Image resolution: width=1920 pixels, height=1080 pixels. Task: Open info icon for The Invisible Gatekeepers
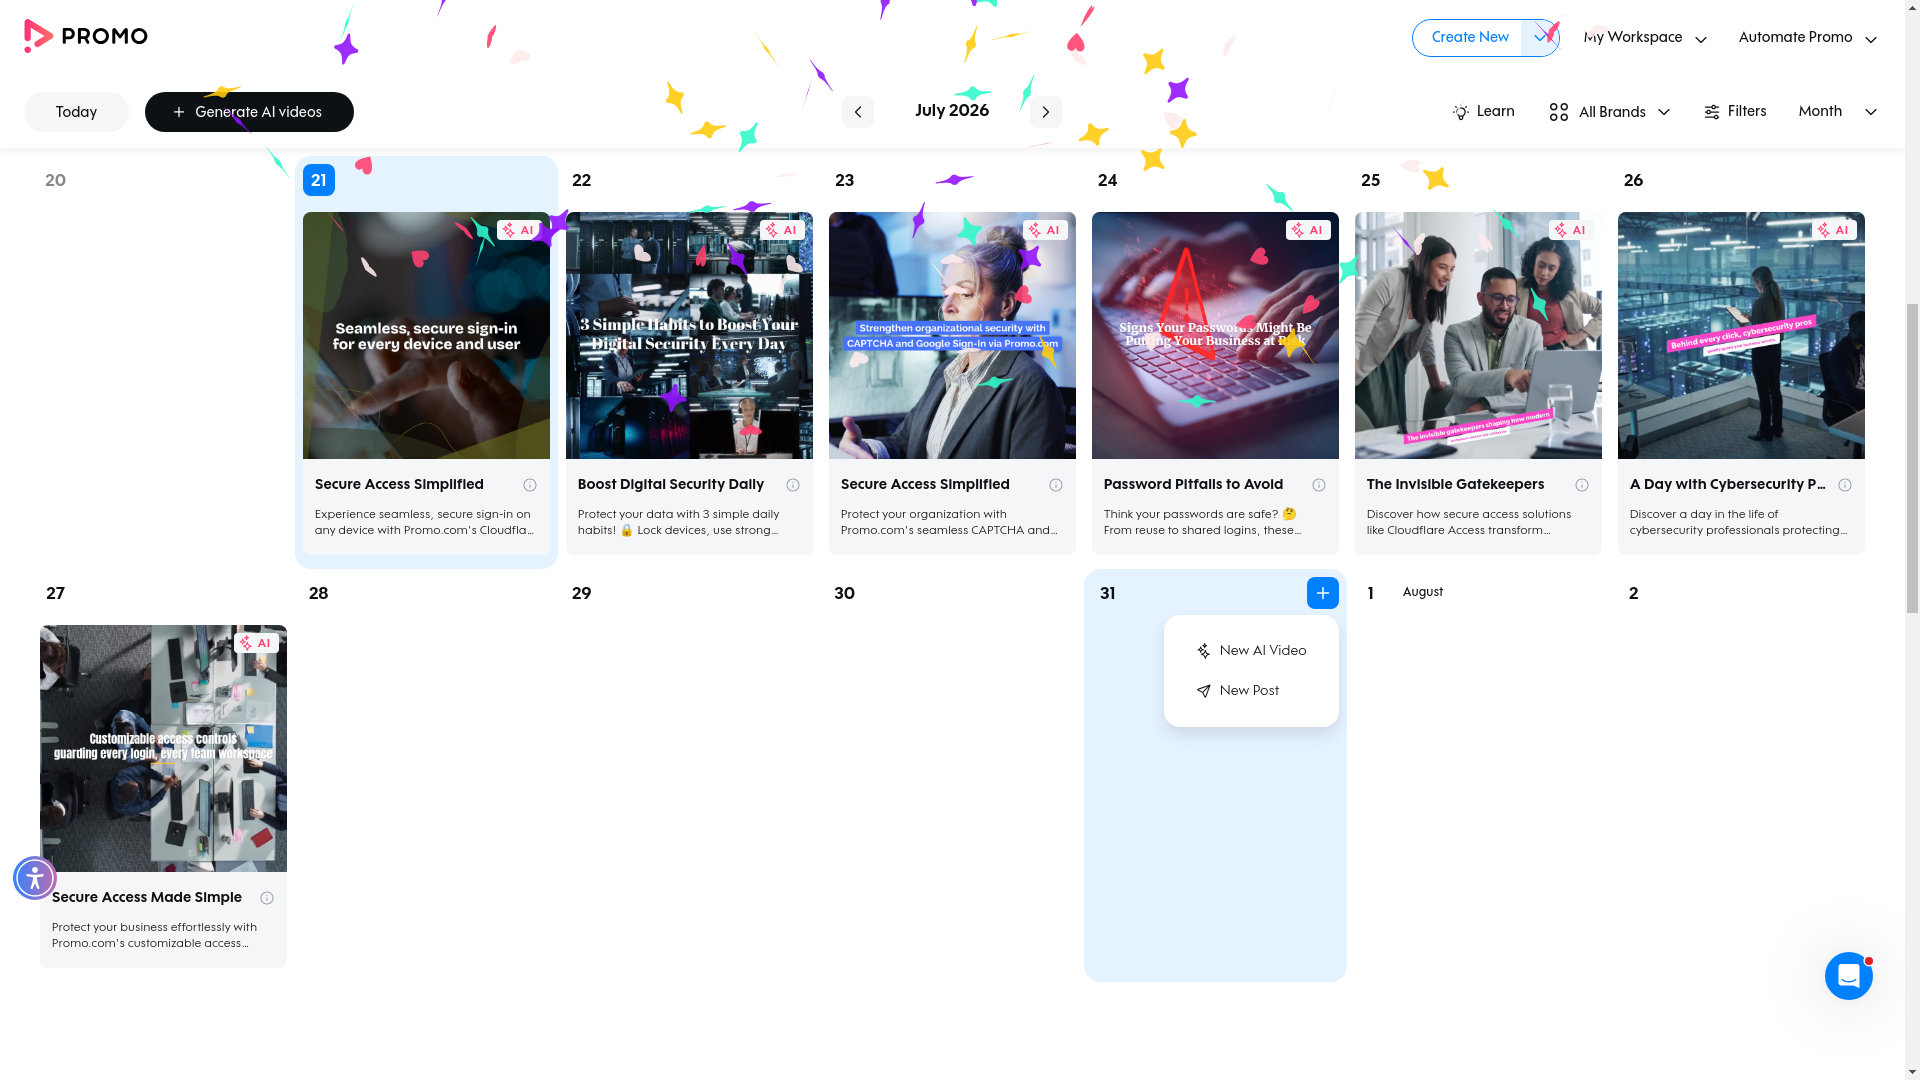point(1582,485)
